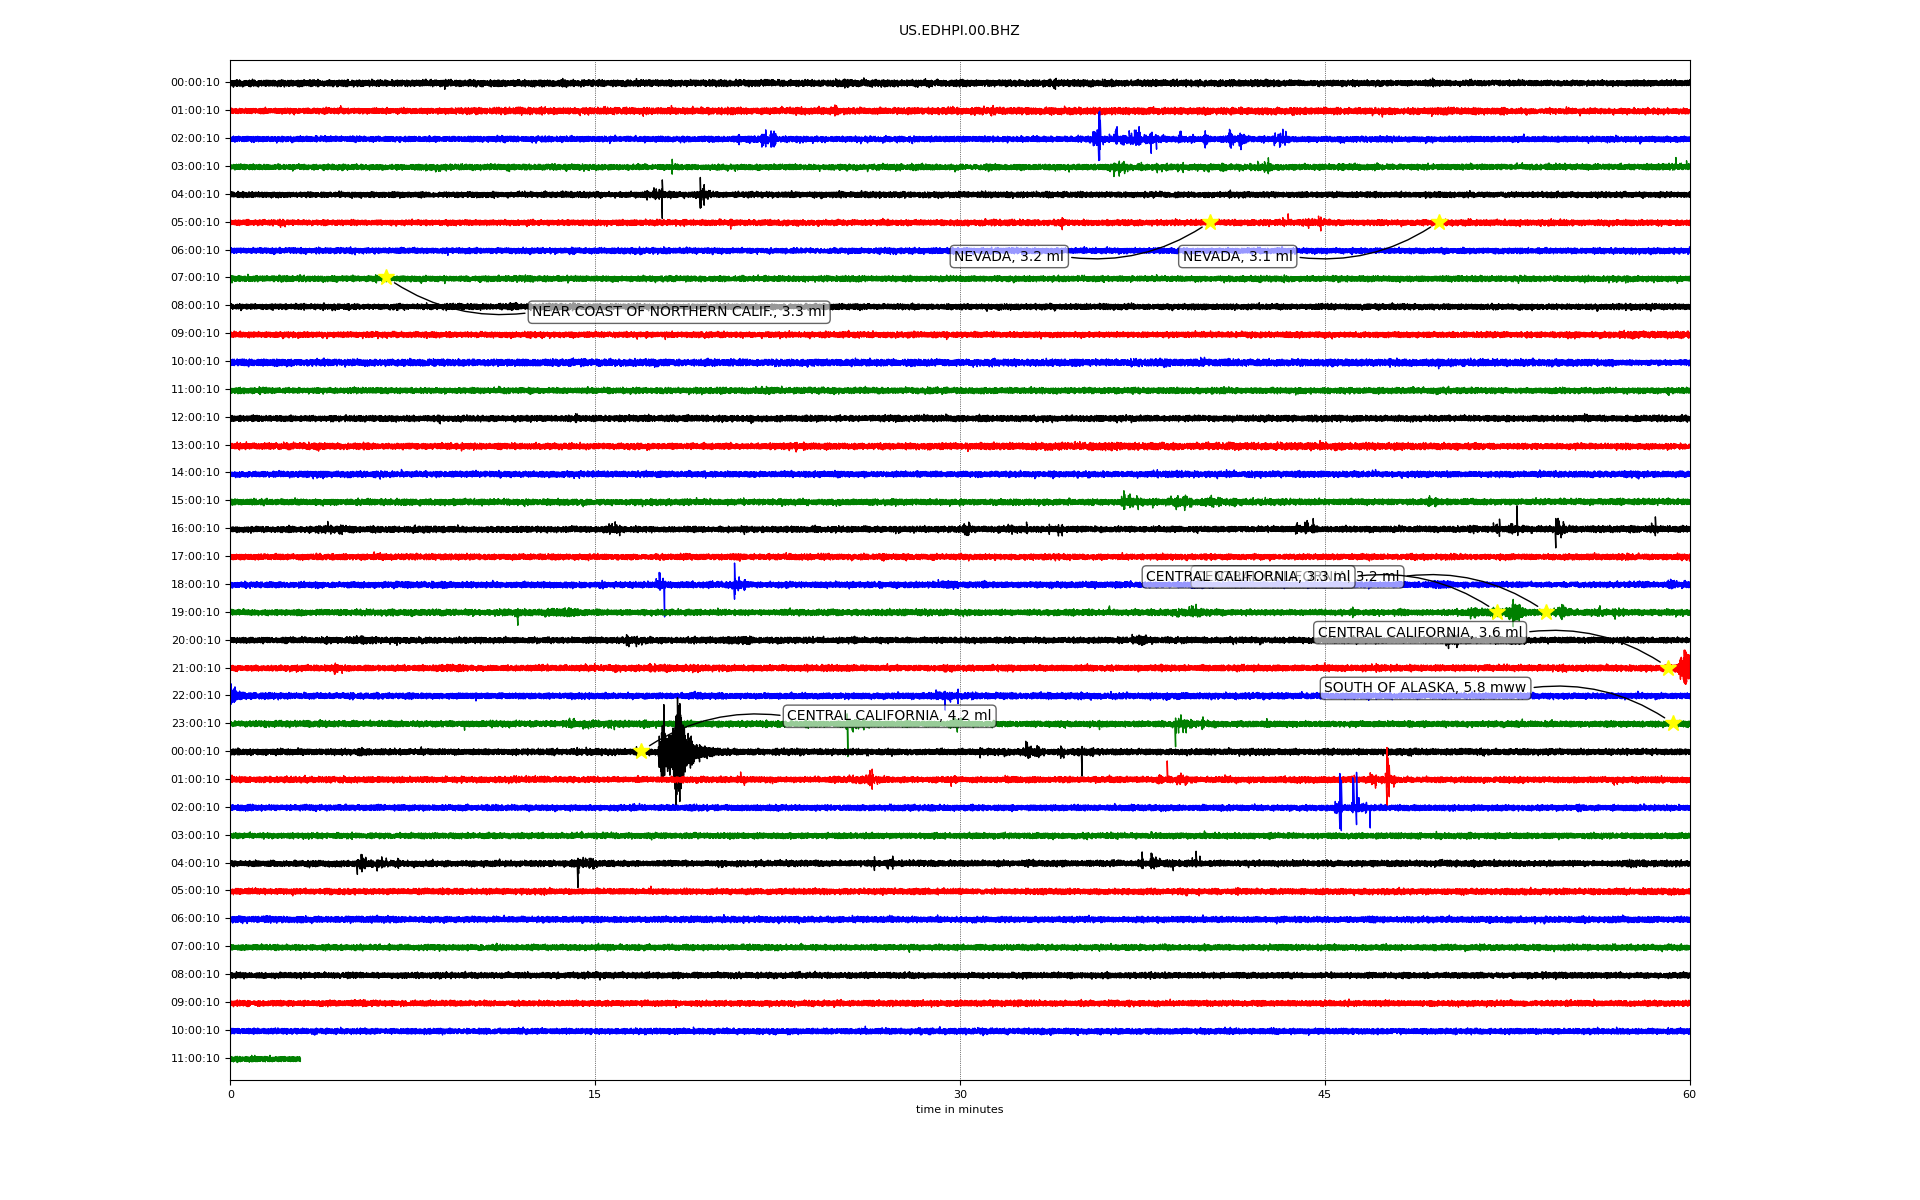Click the star marker for Nevada 3.1 ml
The image size is (1920, 1200).
click(1439, 222)
